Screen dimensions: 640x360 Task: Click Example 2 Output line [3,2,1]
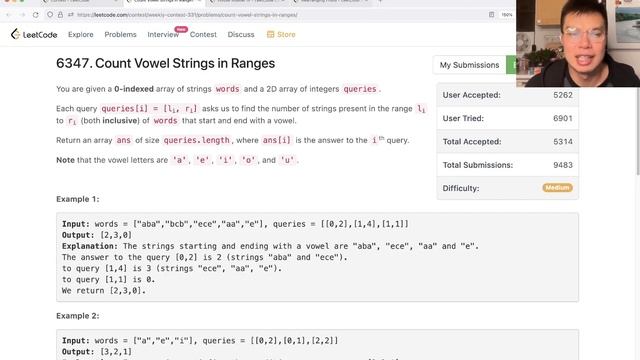(97, 352)
